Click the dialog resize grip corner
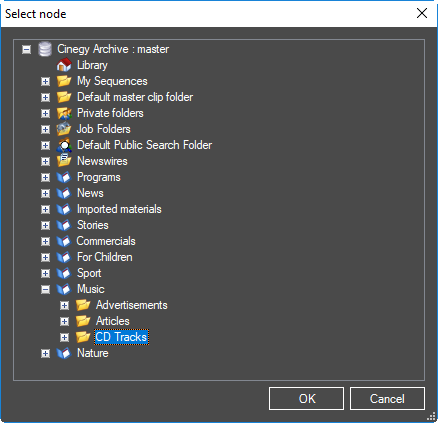438x423 pixels. pyautogui.click(x=431, y=416)
